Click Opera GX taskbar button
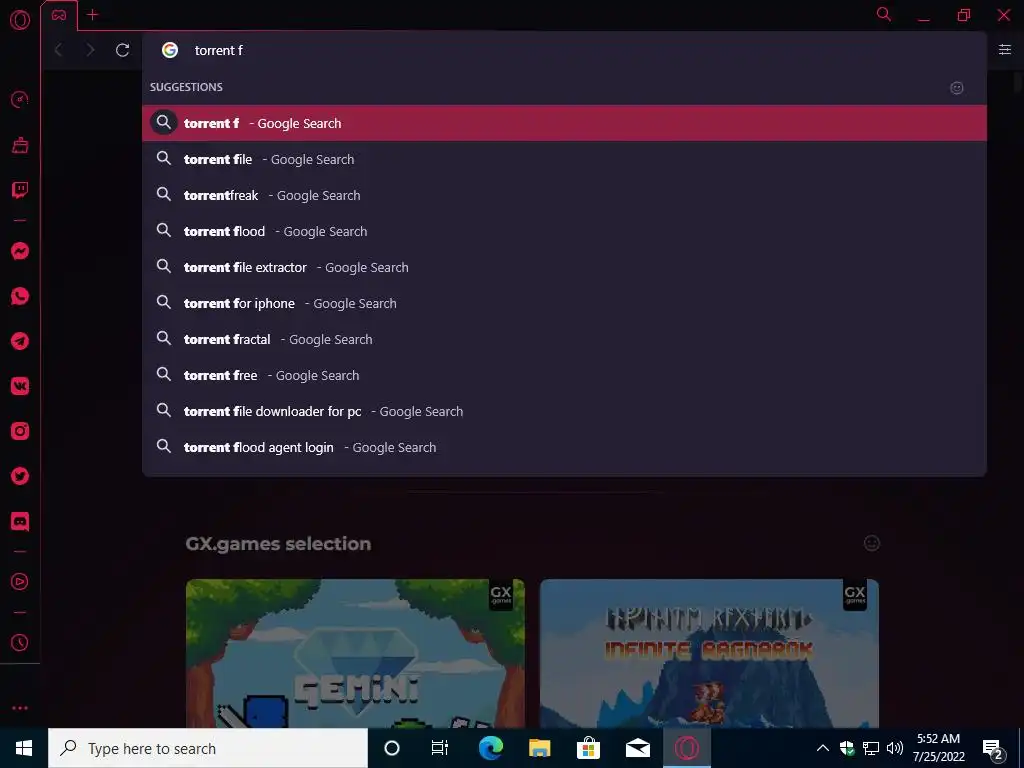The width and height of the screenshot is (1024, 768). [x=686, y=748]
